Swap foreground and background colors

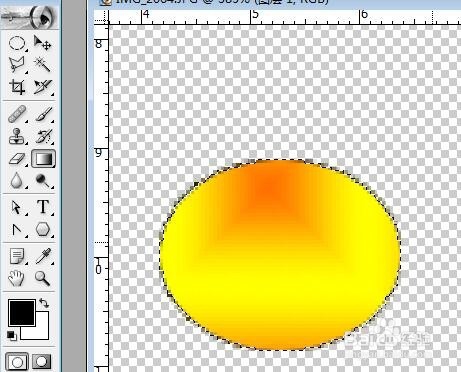[x=44, y=303]
